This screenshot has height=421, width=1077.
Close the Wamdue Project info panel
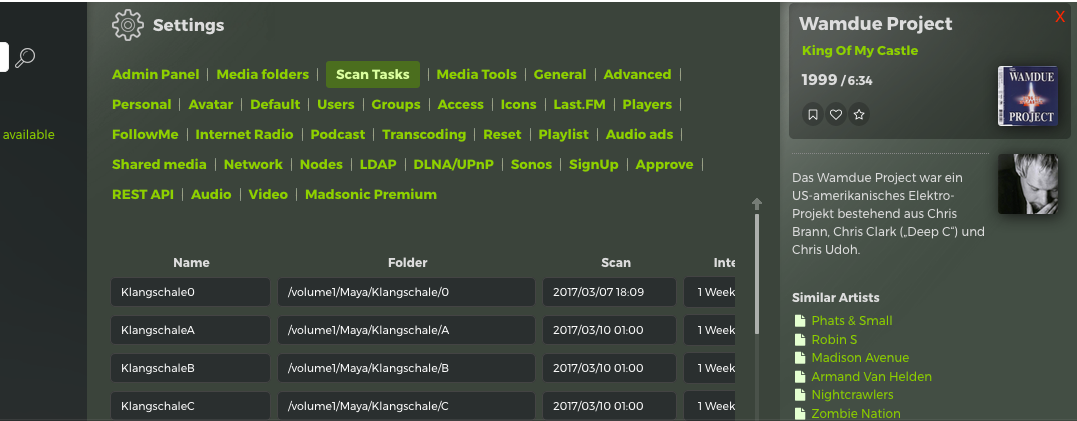(1060, 17)
